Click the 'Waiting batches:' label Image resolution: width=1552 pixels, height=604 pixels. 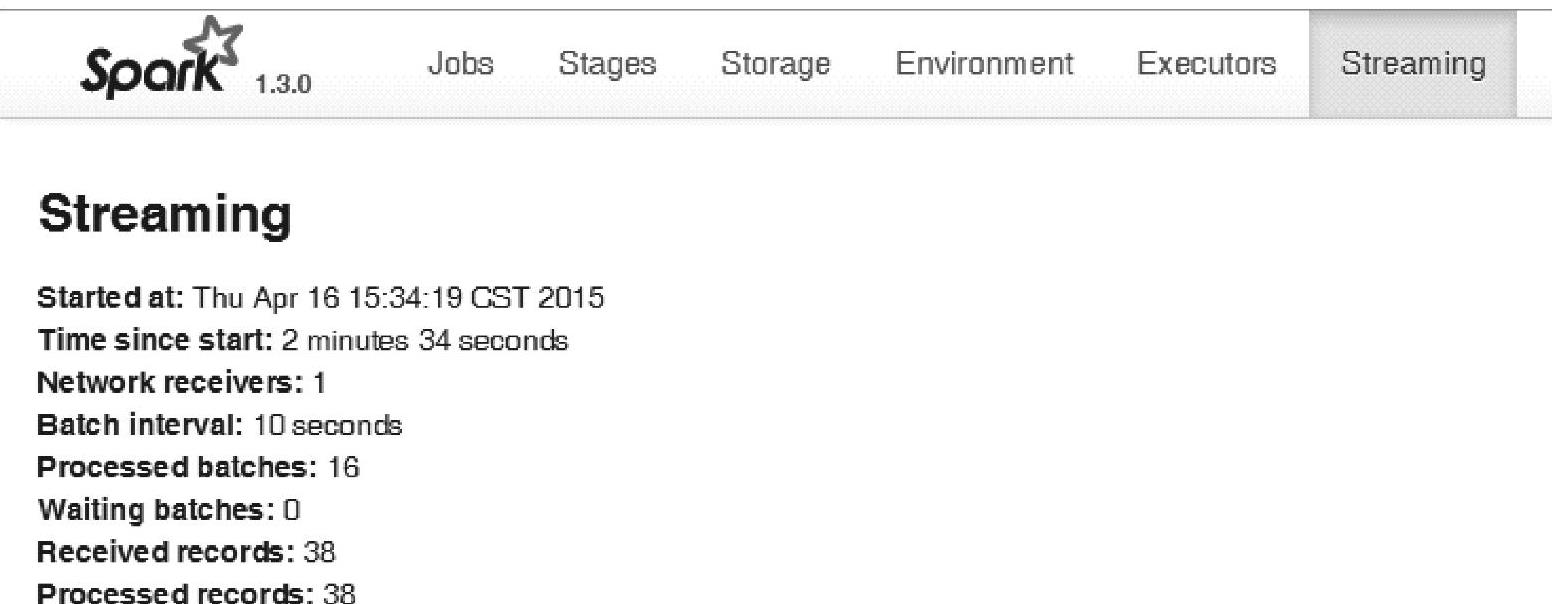point(156,510)
